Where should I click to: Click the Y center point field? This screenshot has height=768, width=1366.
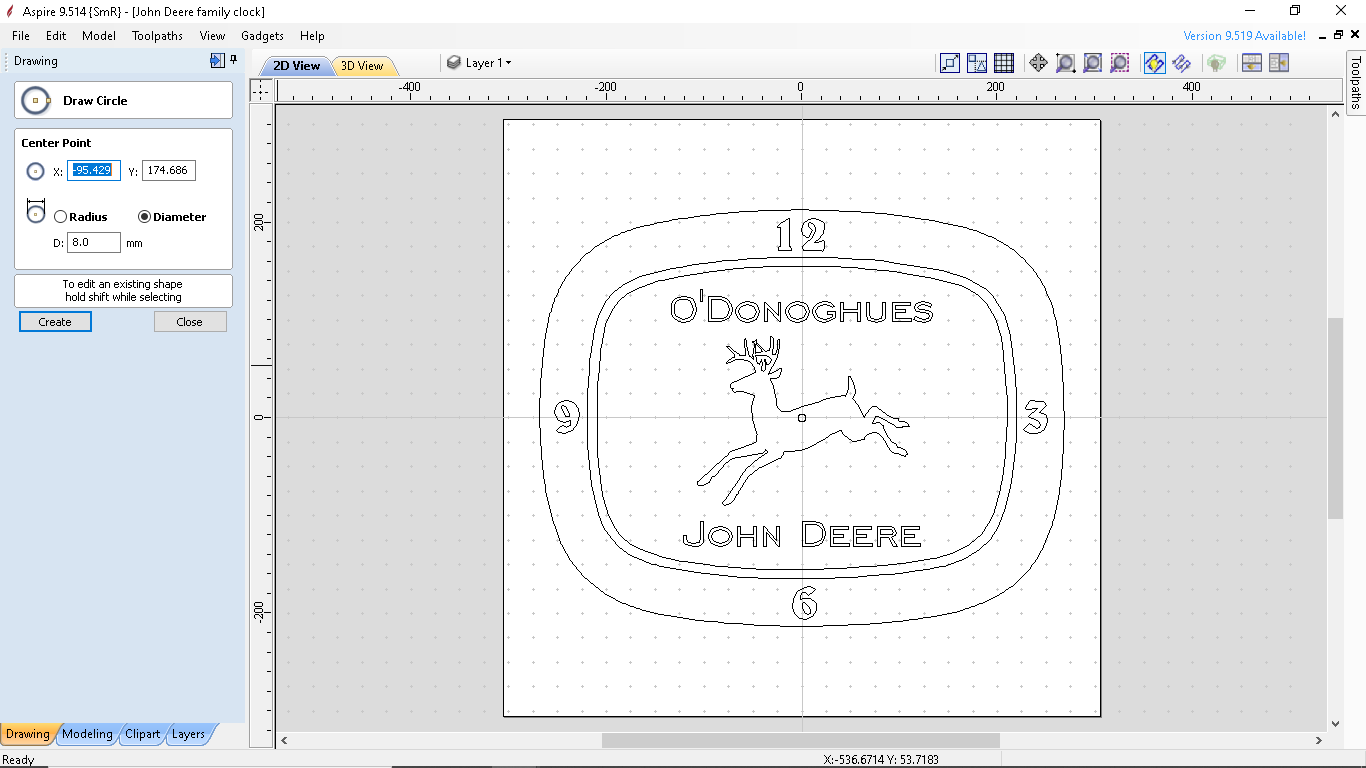tap(169, 171)
